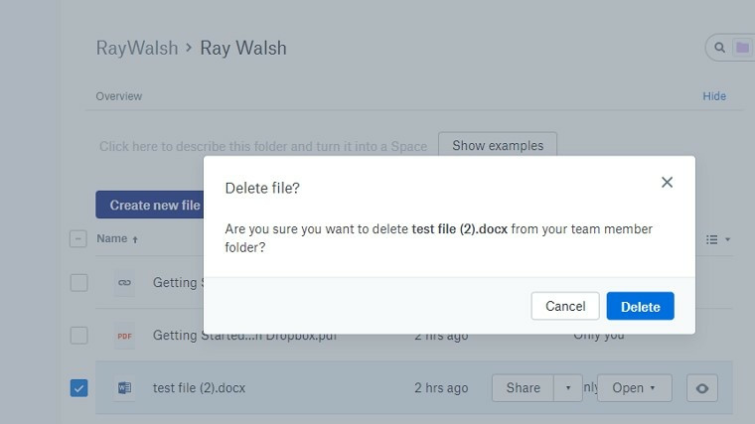Viewport: 755px width, 424px height.
Task: Expand the view options dropdown arrow
Action: pyautogui.click(x=728, y=239)
